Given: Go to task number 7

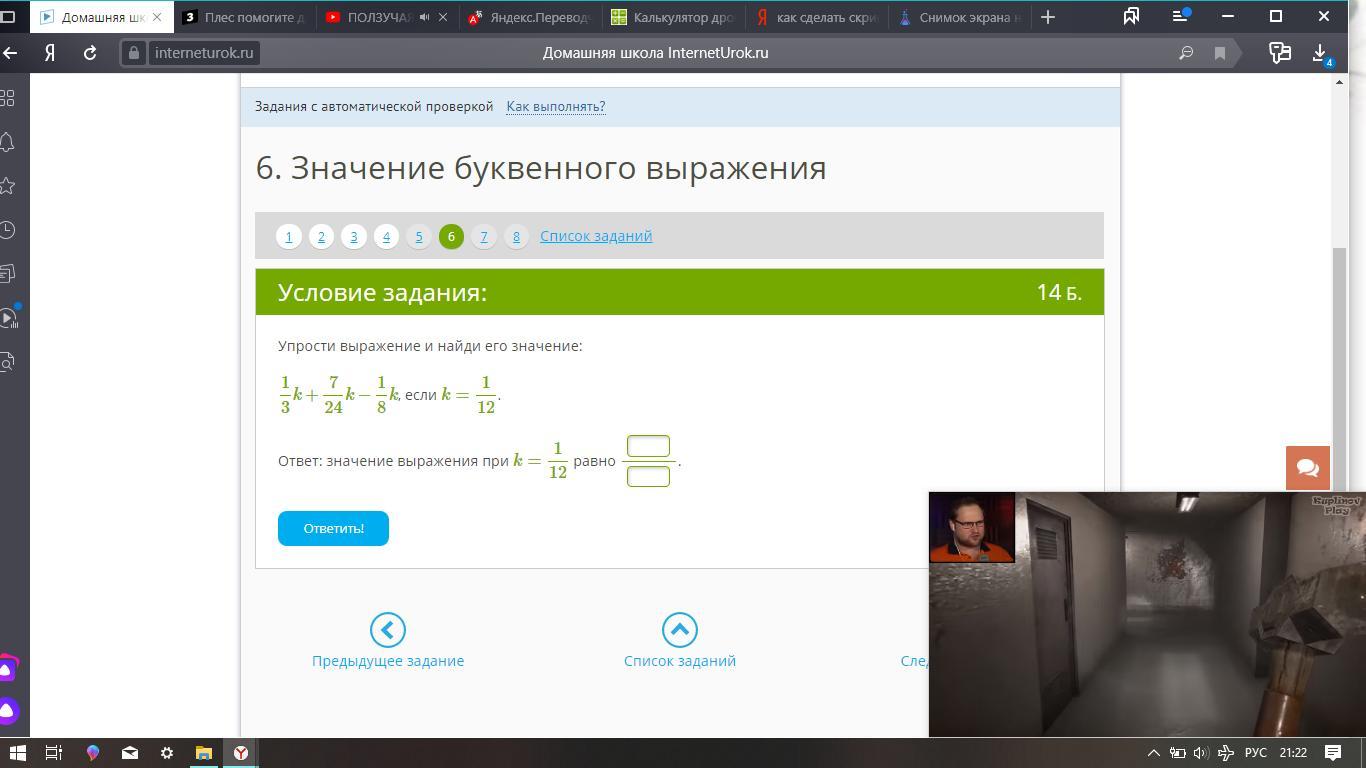Looking at the screenshot, I should coord(484,236).
